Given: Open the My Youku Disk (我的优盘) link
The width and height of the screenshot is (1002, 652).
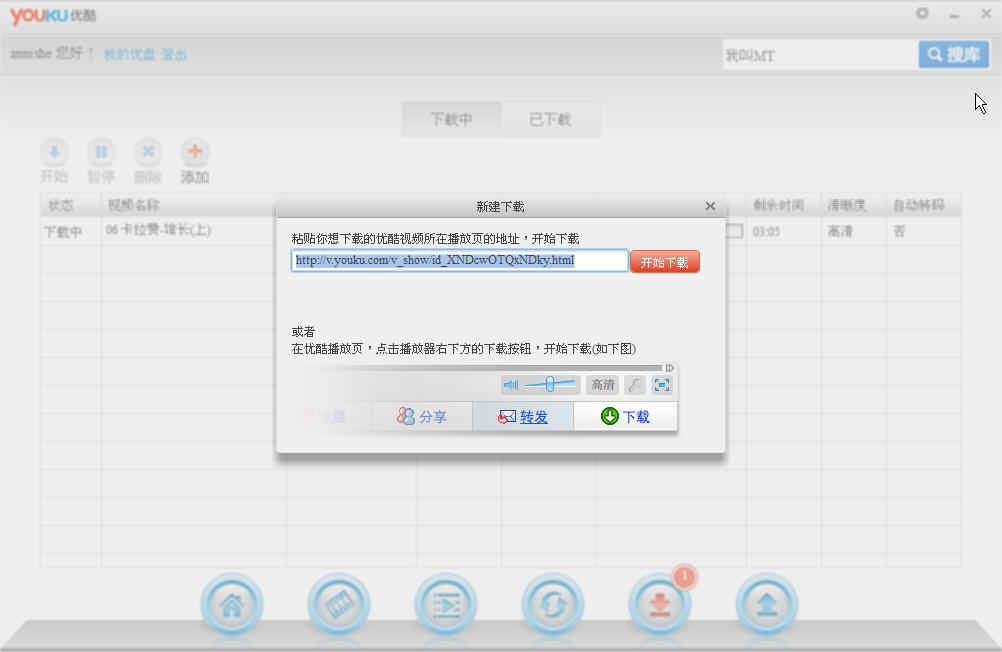Looking at the screenshot, I should (130, 54).
